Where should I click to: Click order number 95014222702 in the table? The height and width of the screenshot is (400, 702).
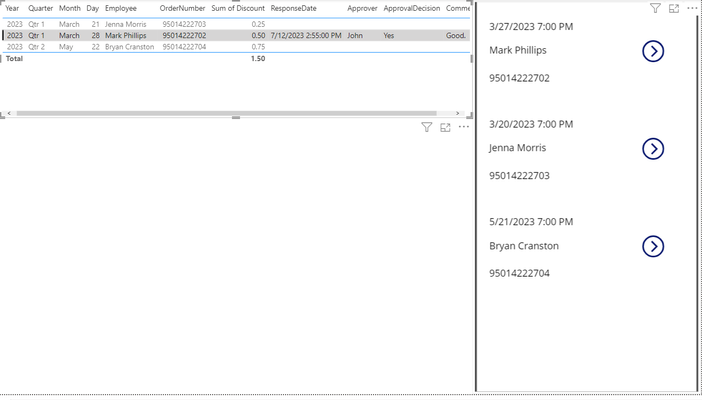[x=184, y=35]
